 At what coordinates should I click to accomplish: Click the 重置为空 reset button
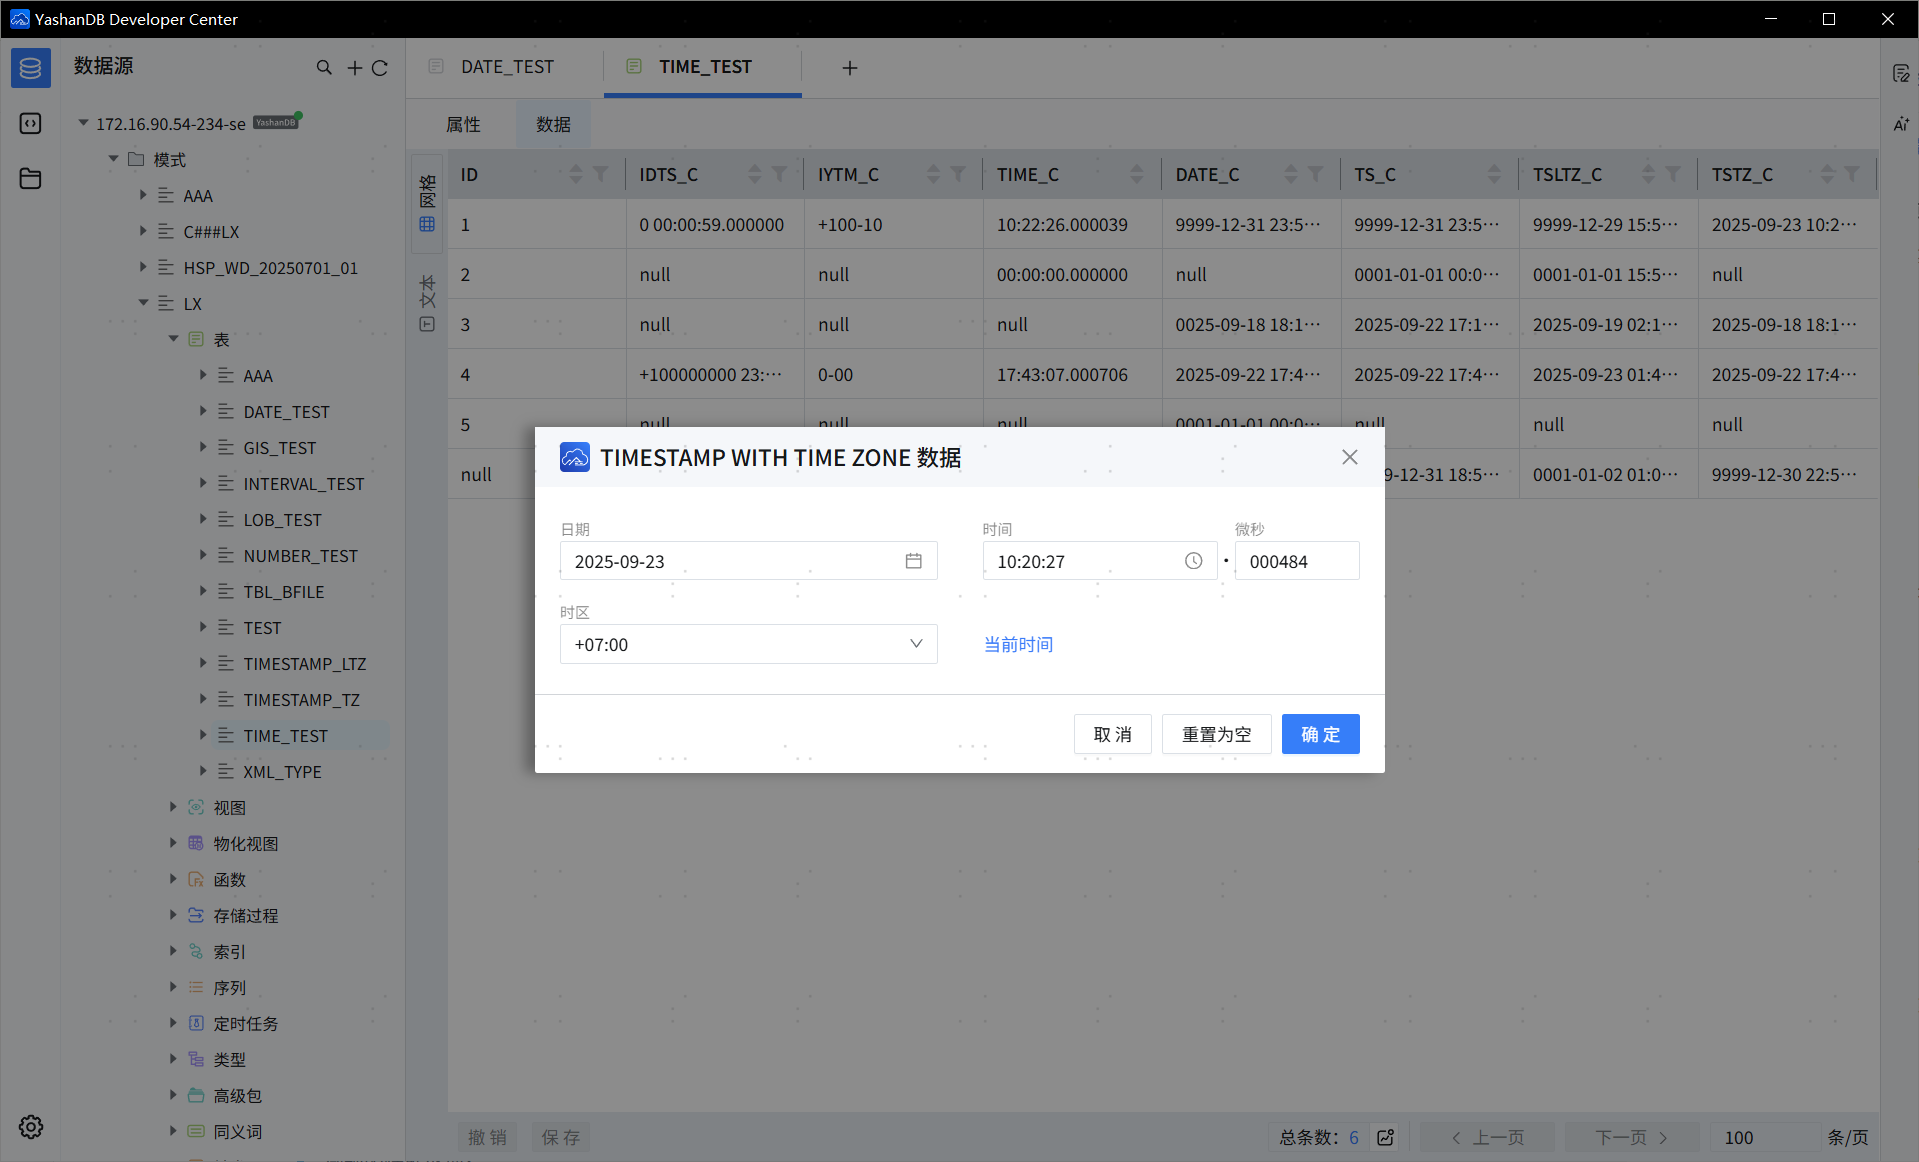(x=1216, y=734)
